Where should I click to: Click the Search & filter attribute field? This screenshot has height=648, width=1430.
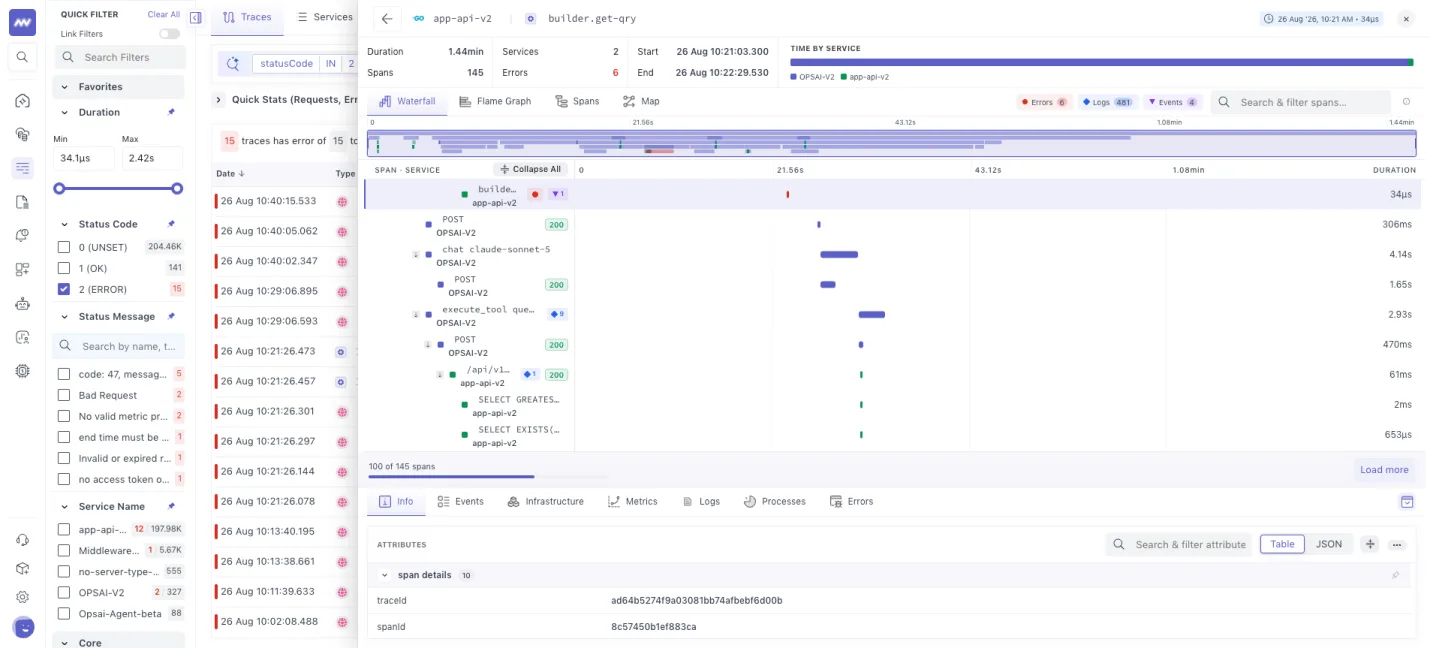coord(1179,544)
